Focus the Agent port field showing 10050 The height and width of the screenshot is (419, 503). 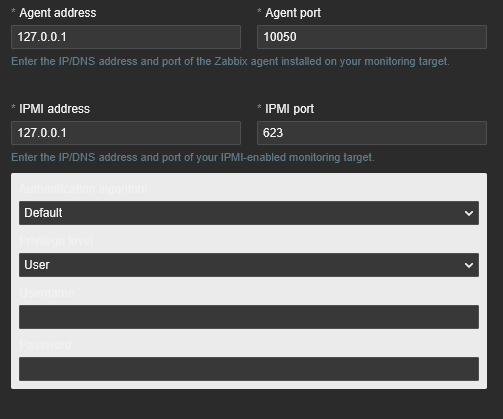(372, 37)
